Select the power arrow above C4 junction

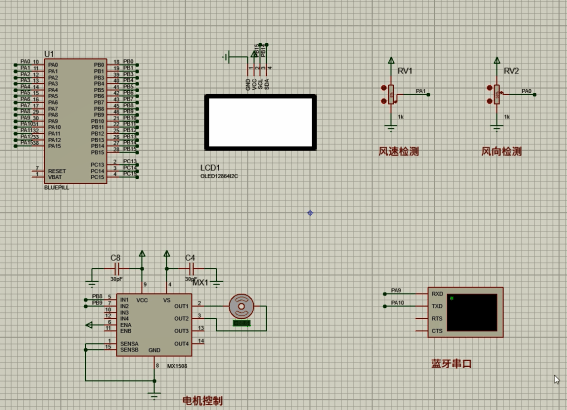(x=167, y=254)
